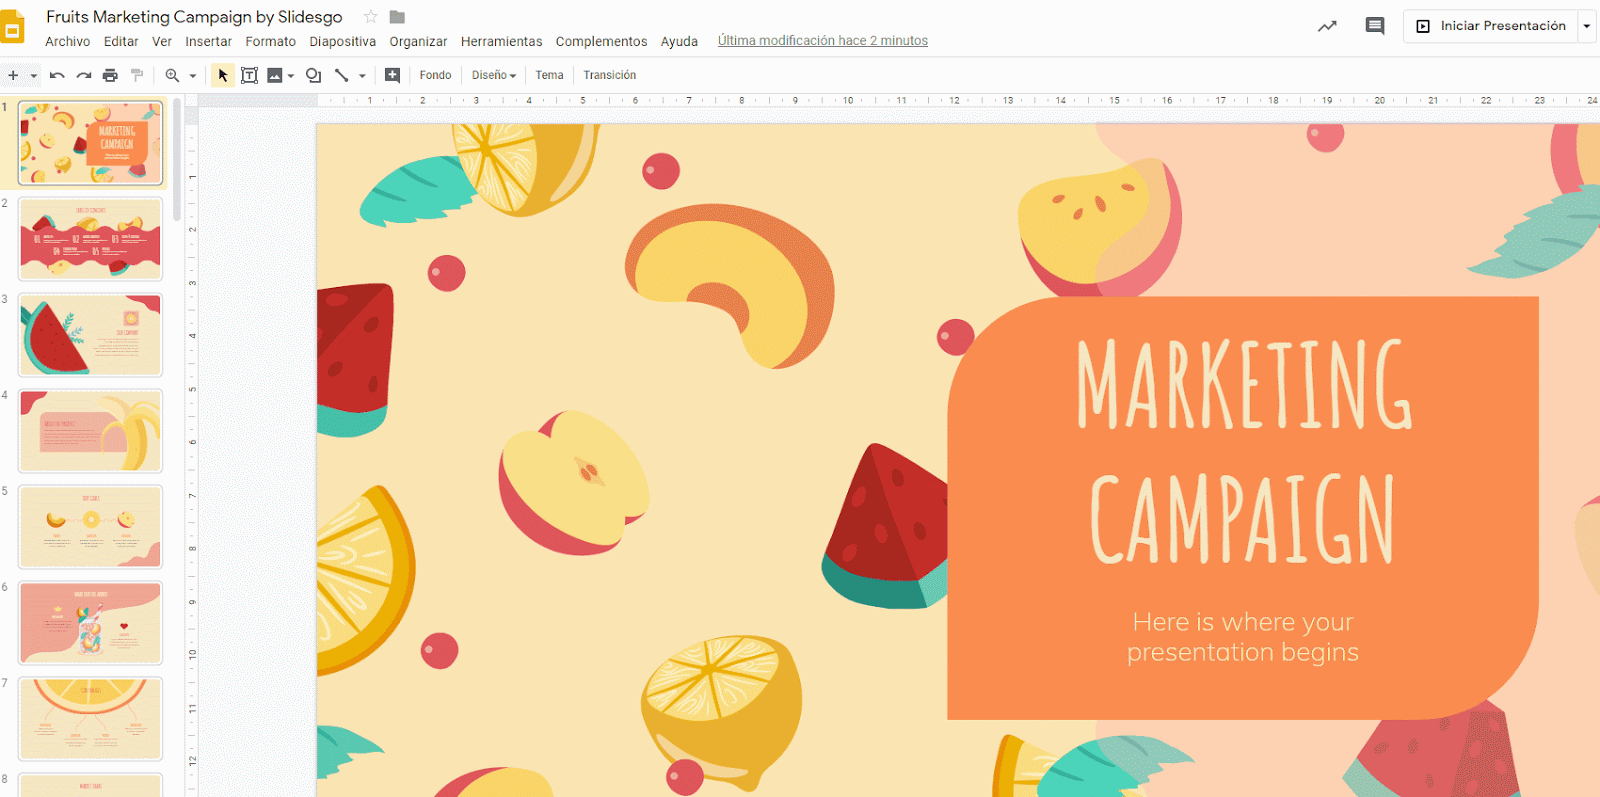
Task: Redo the last action
Action: pos(84,75)
